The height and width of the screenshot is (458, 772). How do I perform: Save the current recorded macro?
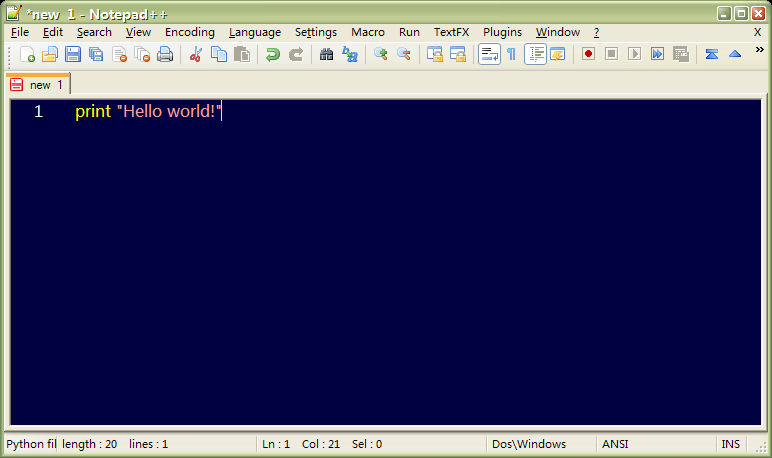[680, 54]
